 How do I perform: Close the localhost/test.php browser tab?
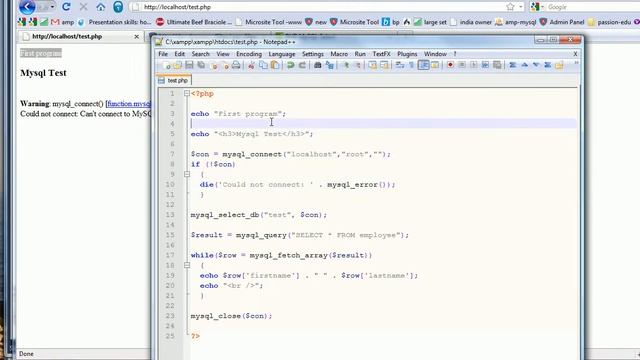click(136, 37)
